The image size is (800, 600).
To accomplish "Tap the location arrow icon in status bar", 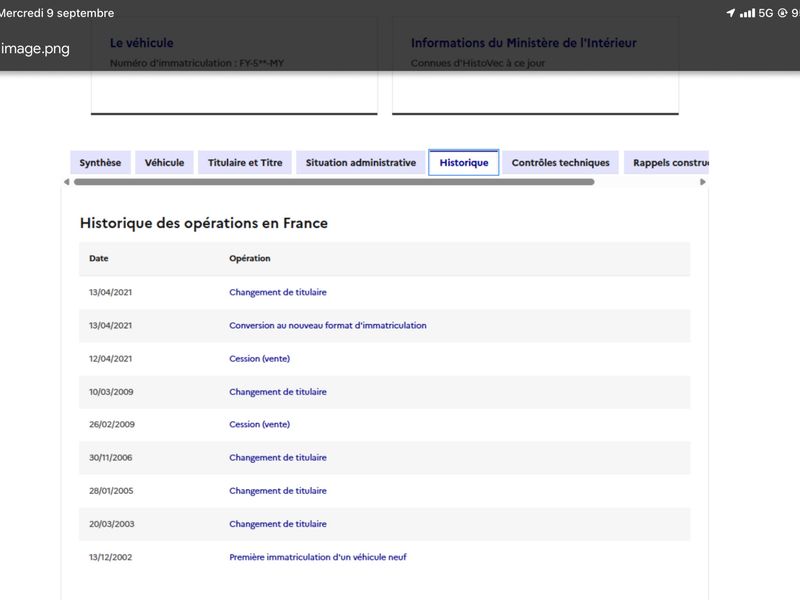I will click(731, 13).
